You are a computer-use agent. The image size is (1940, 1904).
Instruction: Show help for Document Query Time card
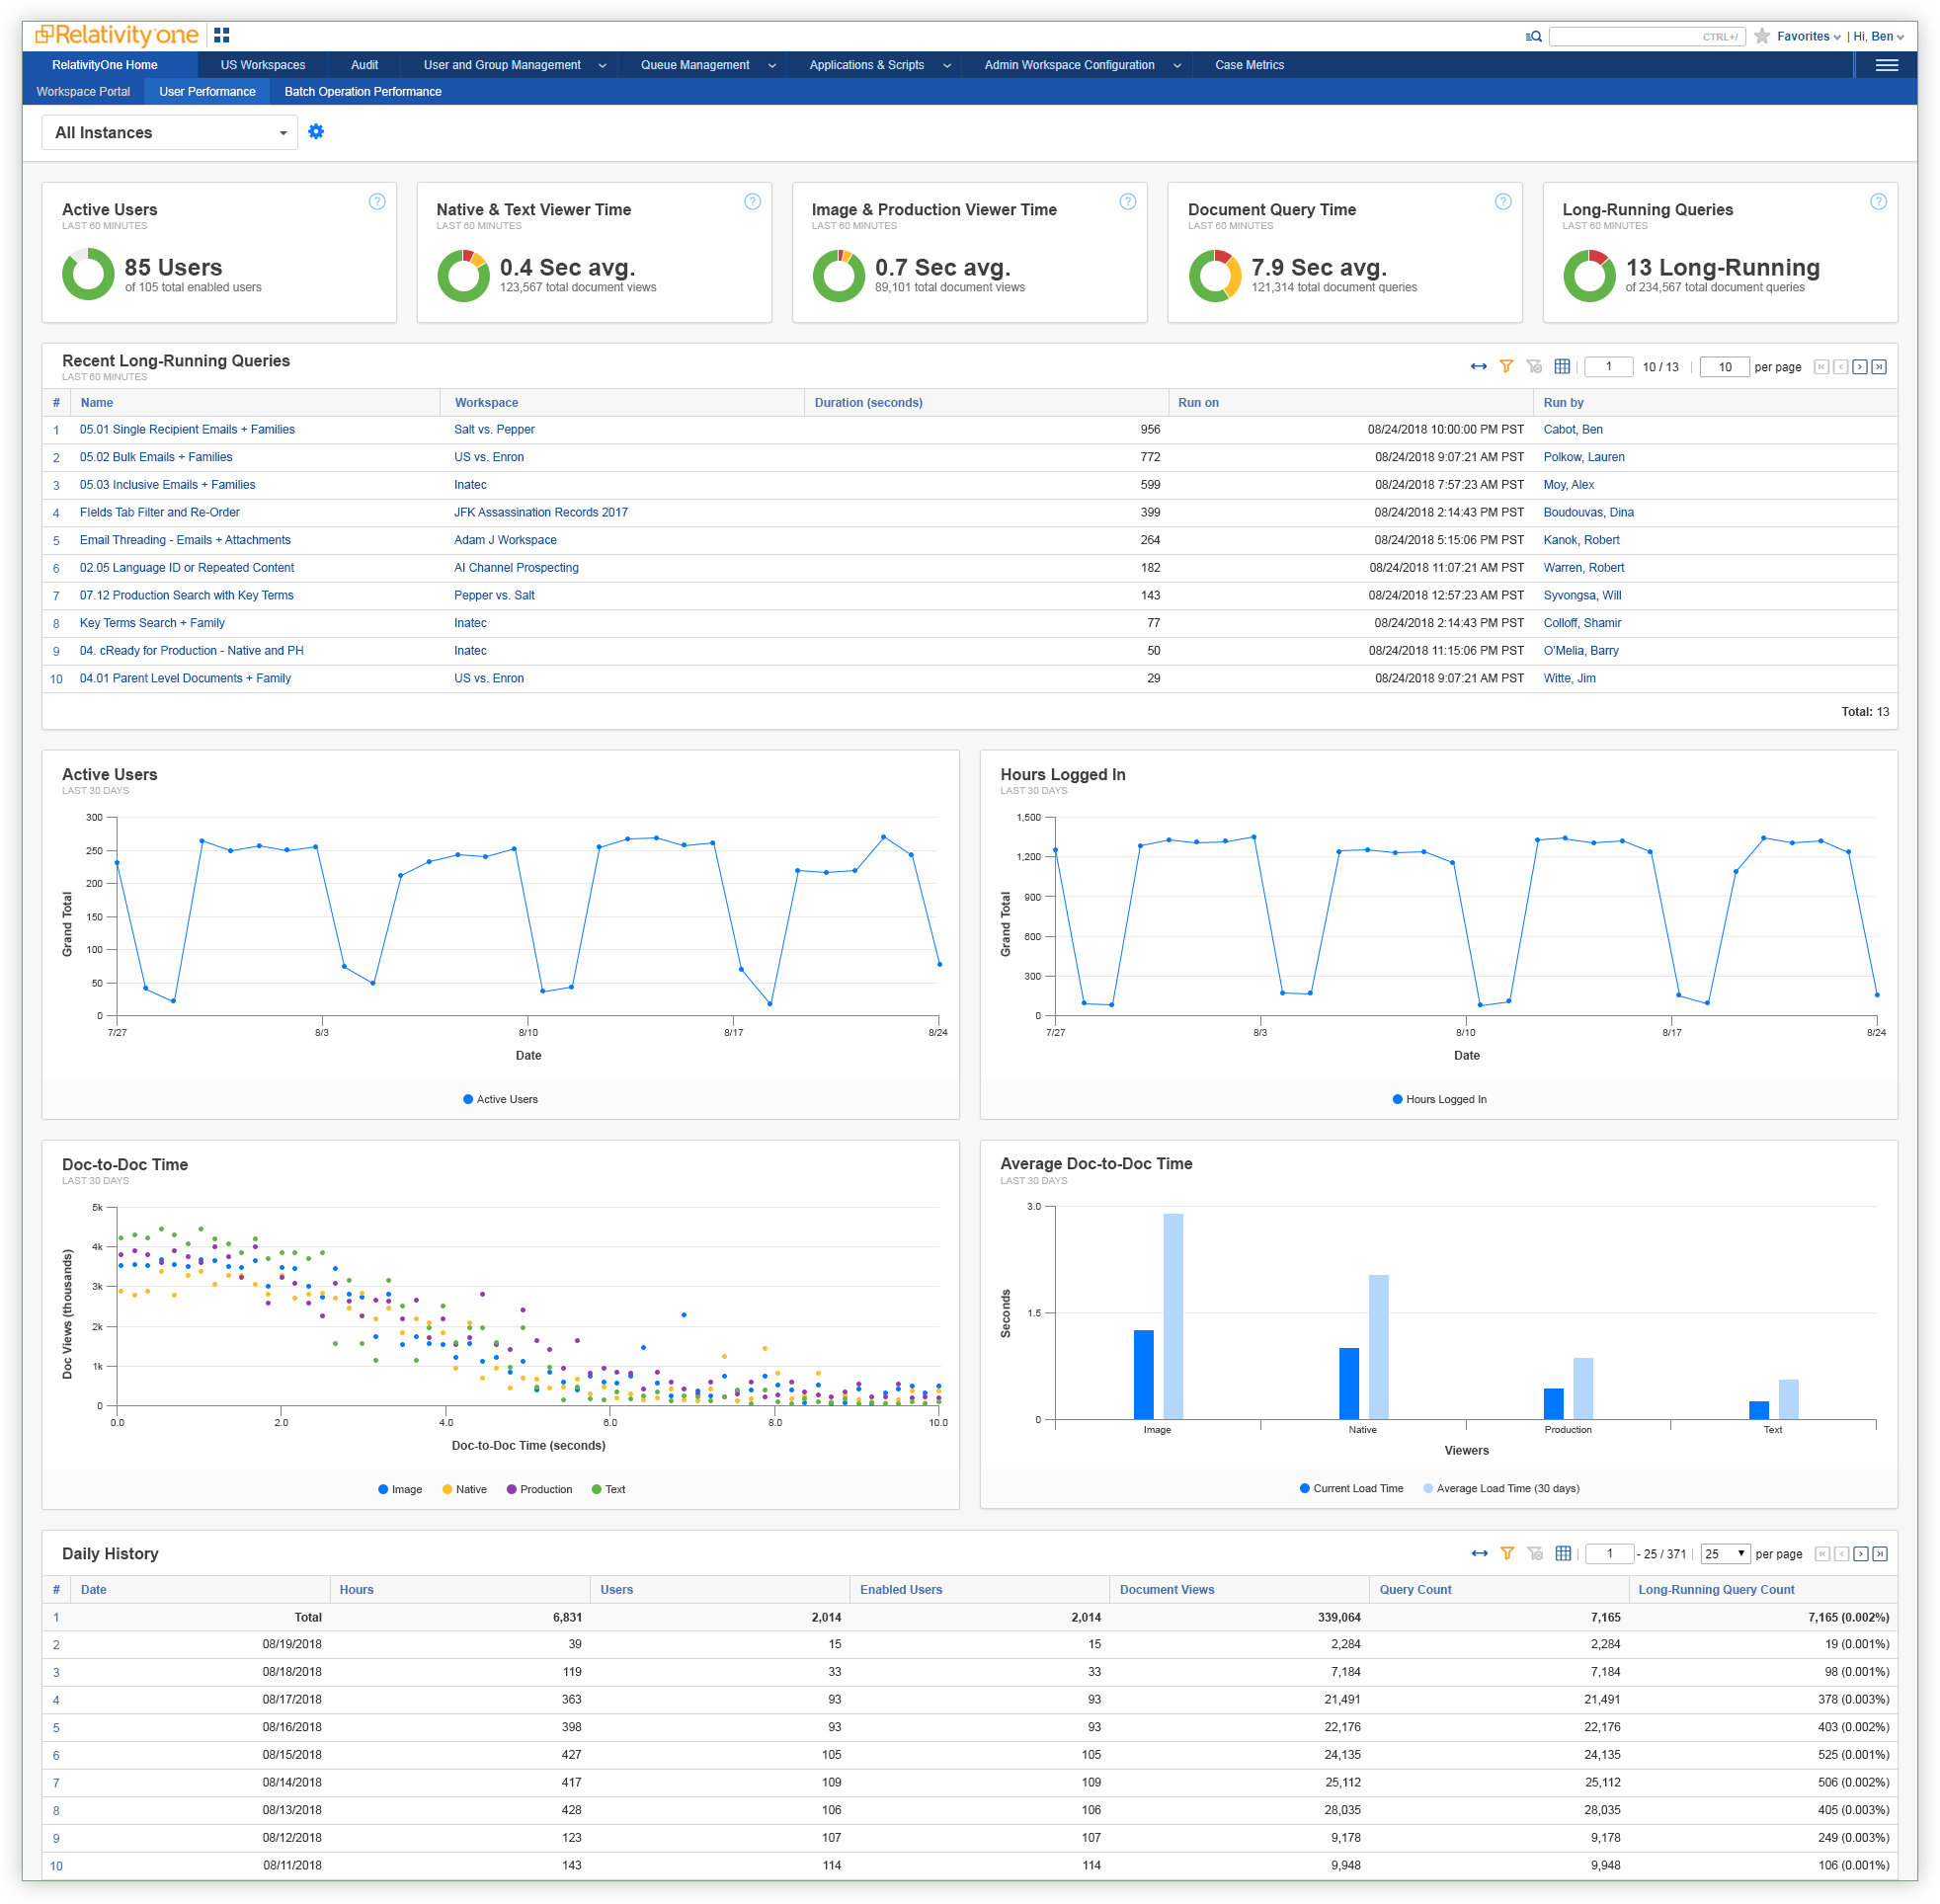(x=1502, y=202)
